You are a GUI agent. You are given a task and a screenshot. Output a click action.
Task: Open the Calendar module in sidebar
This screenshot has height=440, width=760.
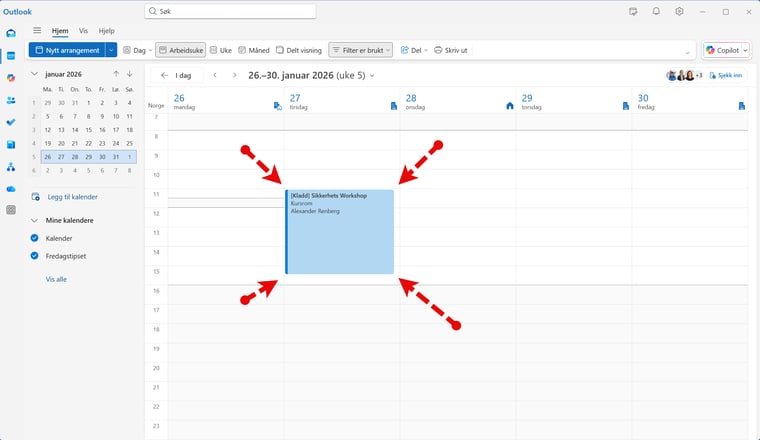click(x=11, y=56)
